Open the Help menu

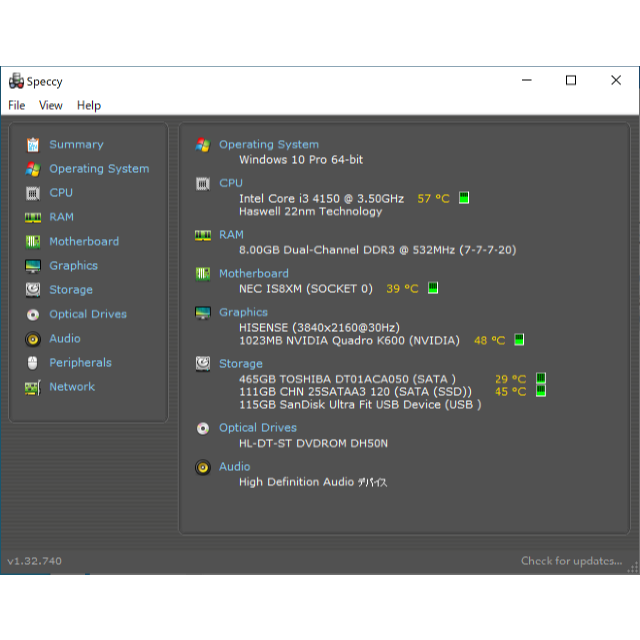coord(89,105)
